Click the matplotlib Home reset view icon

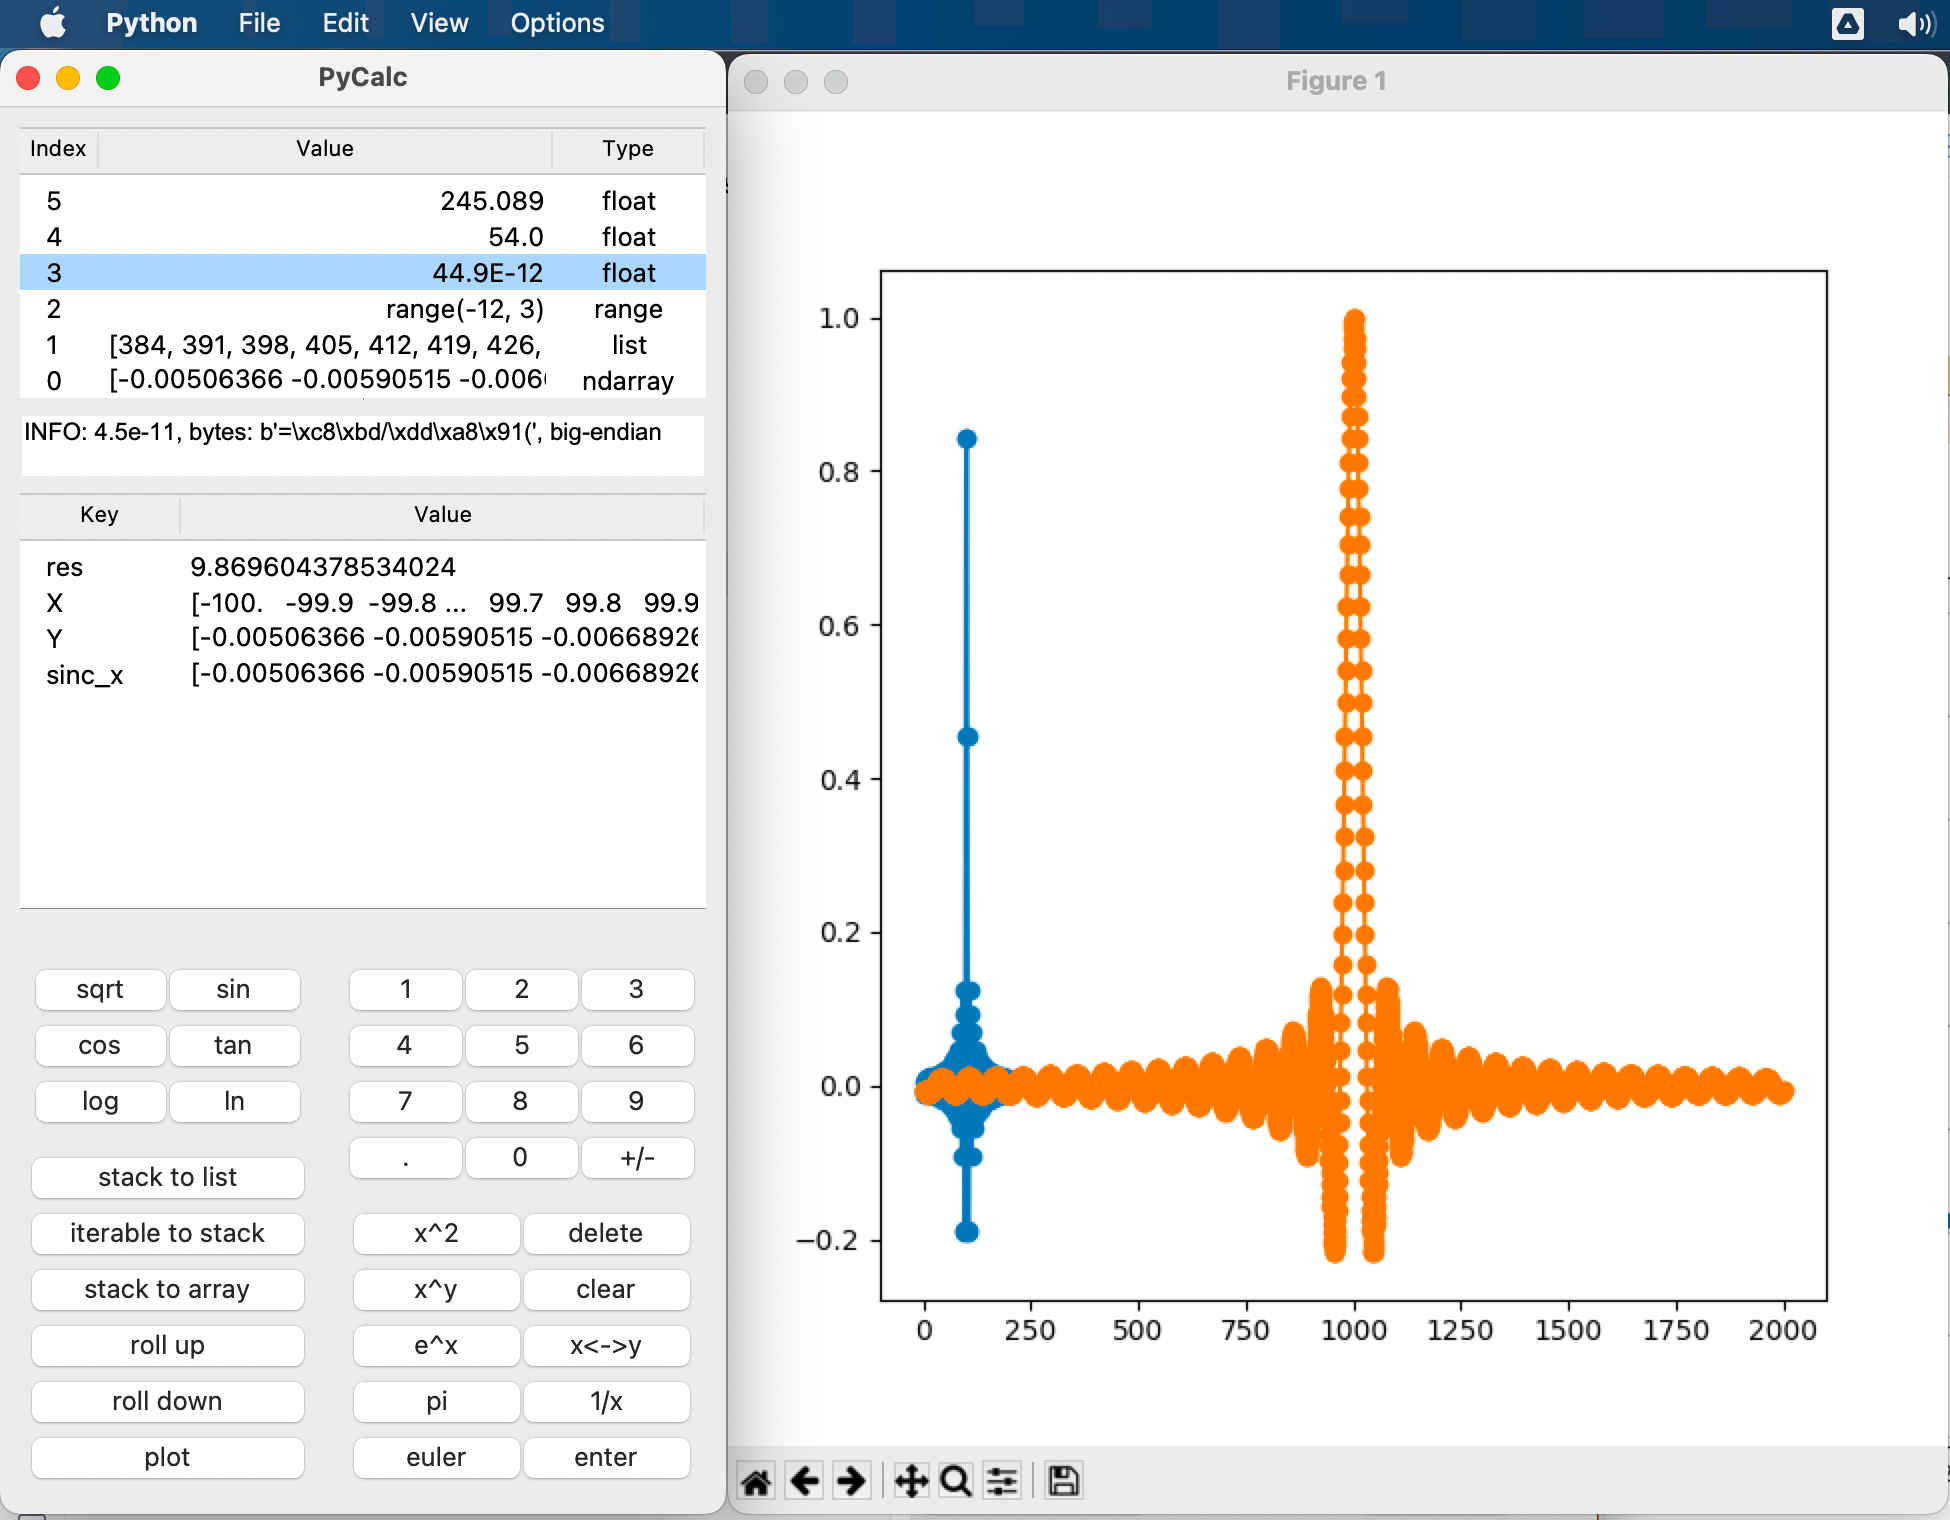(x=756, y=1481)
